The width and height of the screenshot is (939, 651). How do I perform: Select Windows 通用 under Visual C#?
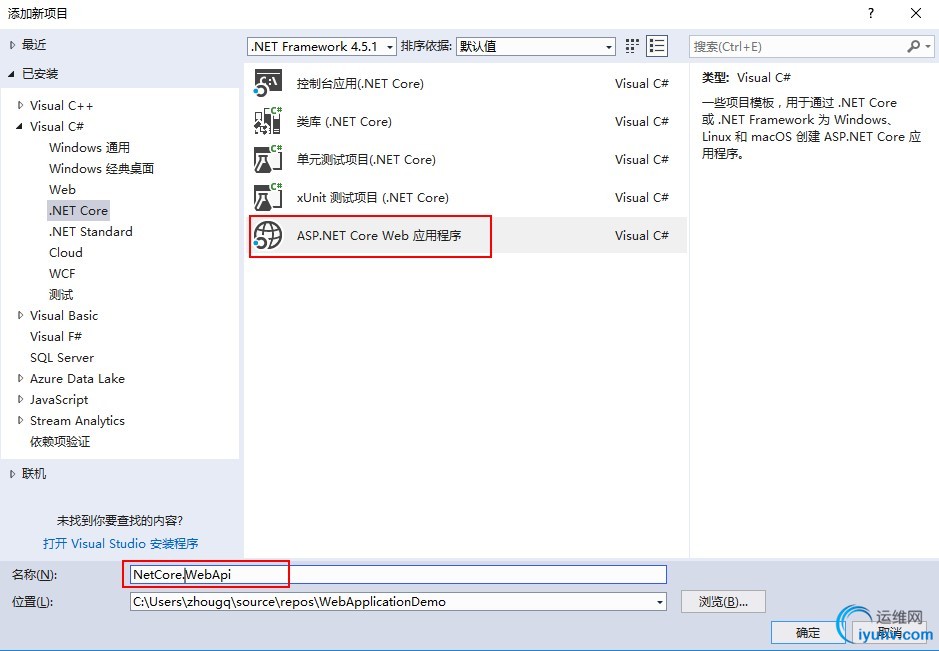[x=89, y=147]
